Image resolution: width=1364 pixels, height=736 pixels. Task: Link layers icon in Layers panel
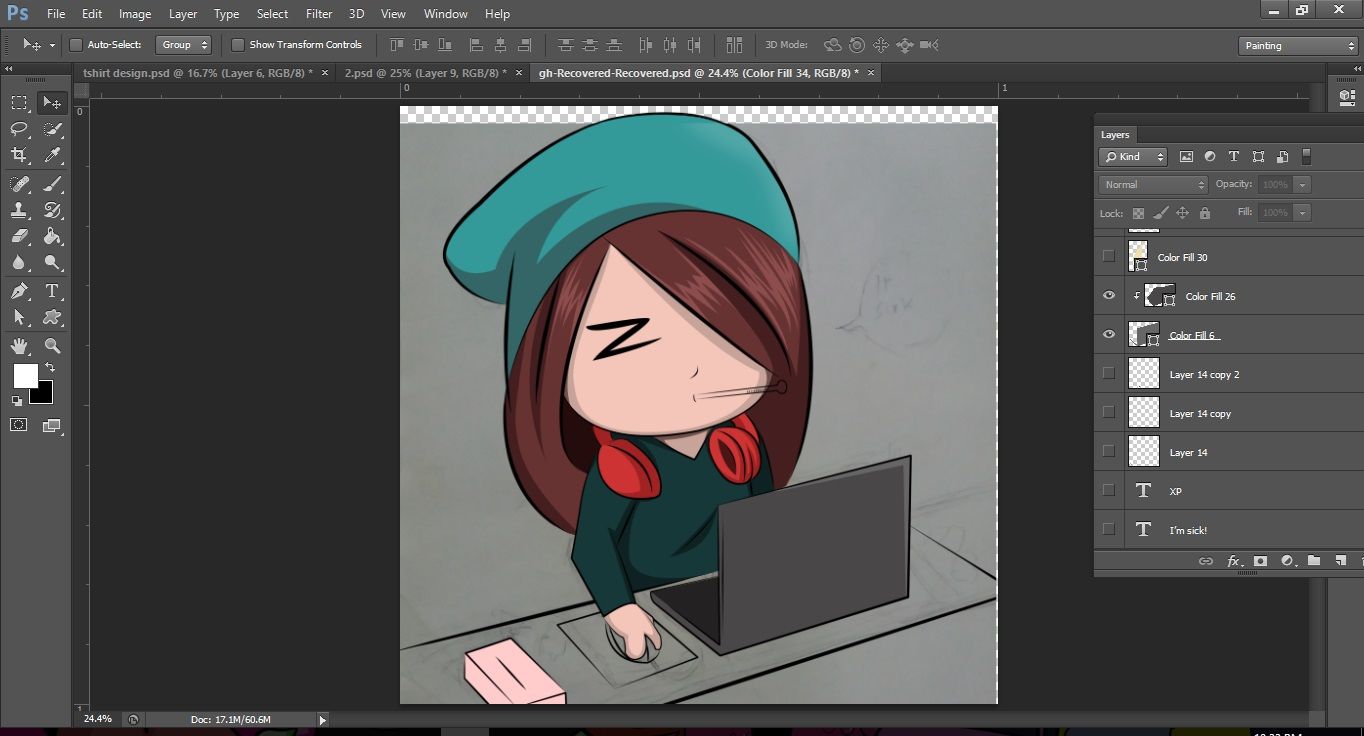[1206, 561]
